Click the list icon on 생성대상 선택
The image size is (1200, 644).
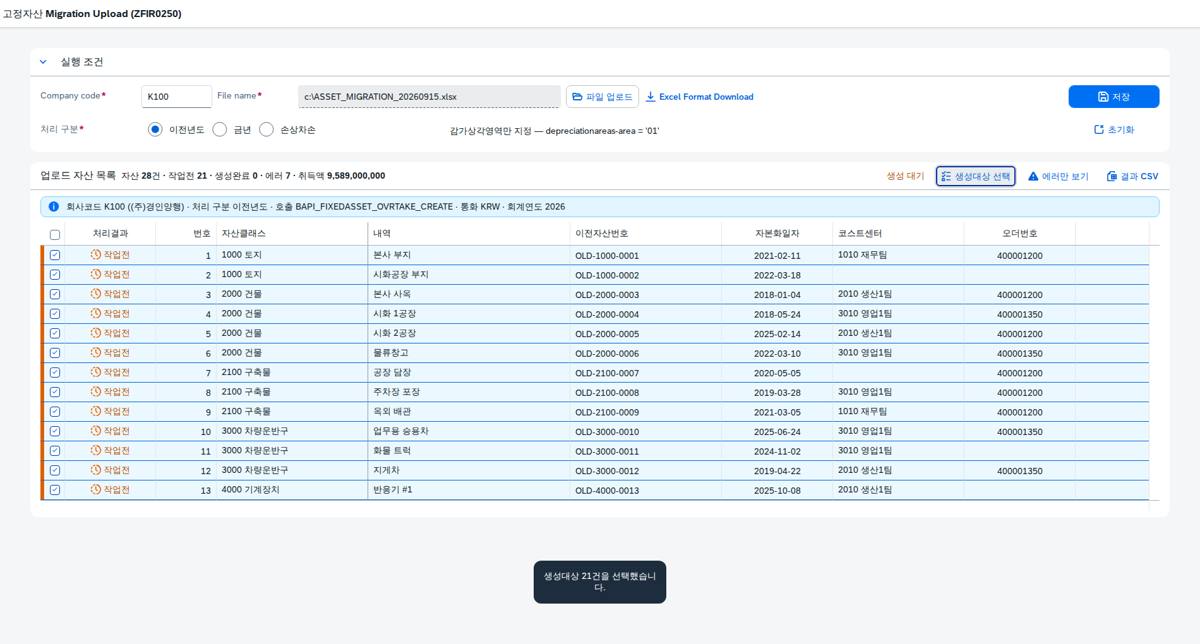click(946, 176)
